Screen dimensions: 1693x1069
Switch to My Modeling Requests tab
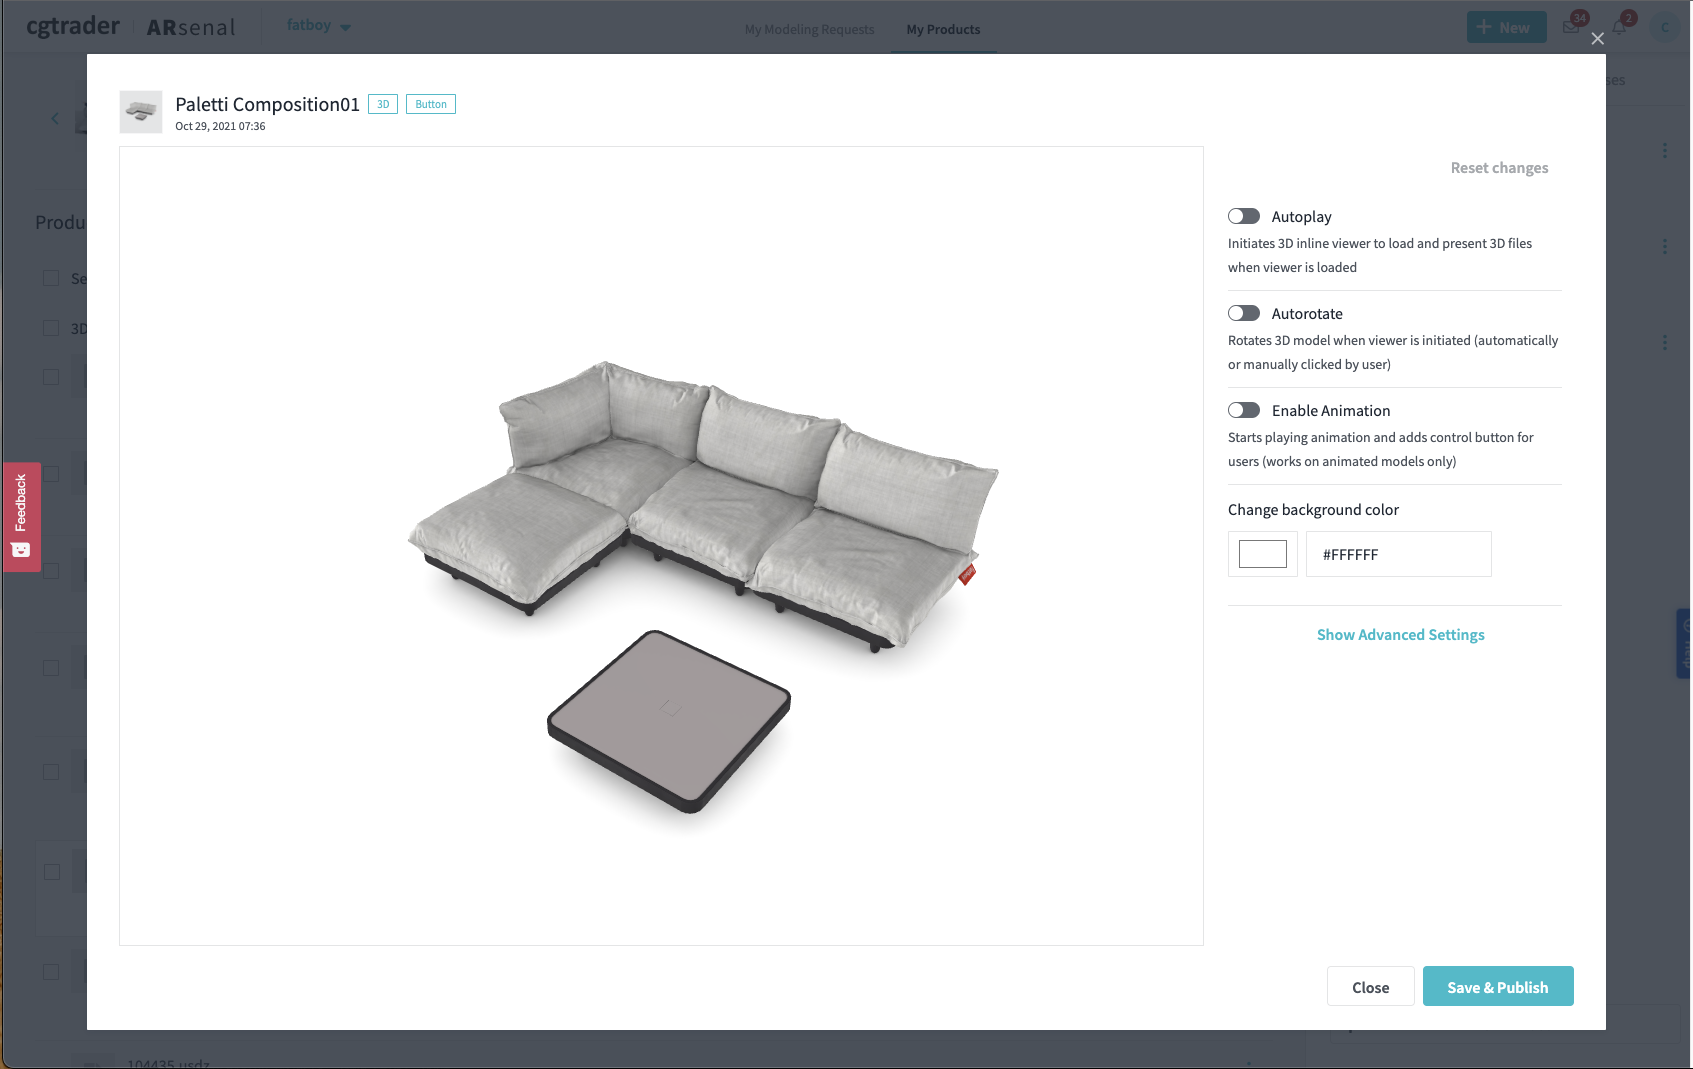point(809,30)
